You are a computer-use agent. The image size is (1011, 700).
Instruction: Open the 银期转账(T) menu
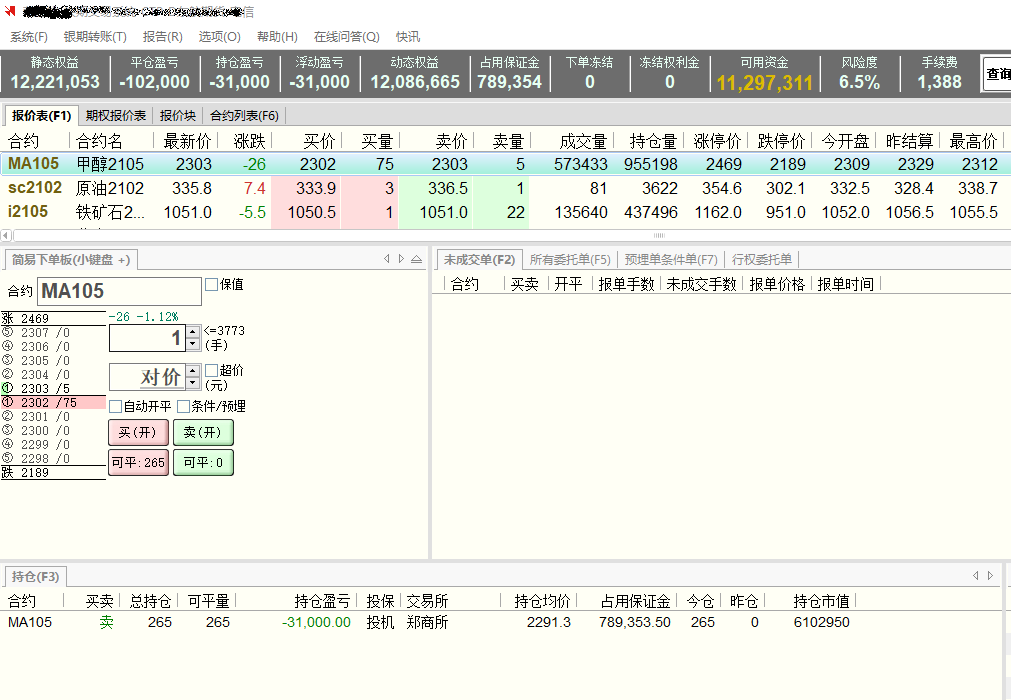pos(95,37)
